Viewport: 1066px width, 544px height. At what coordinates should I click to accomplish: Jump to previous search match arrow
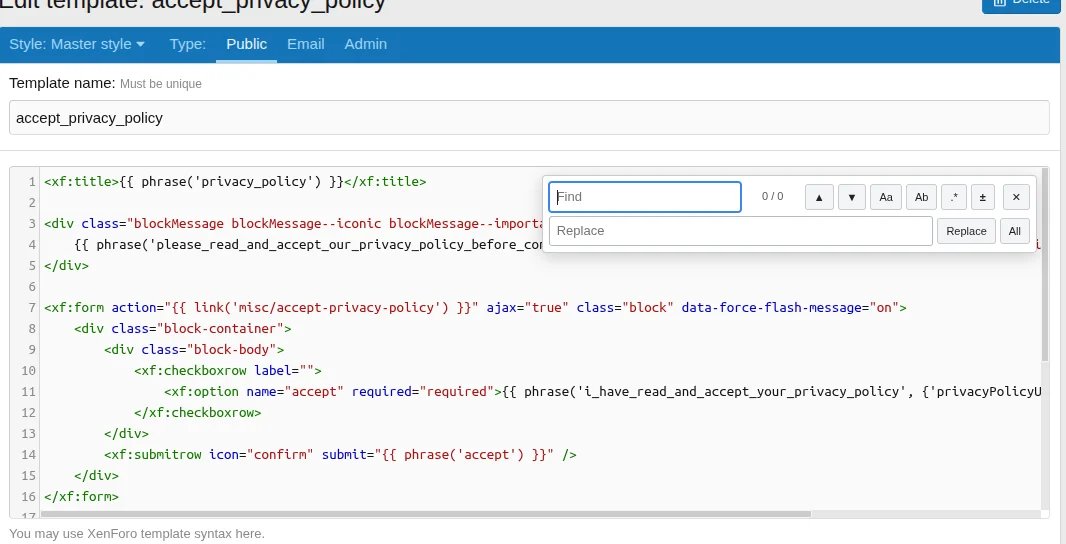click(x=819, y=197)
